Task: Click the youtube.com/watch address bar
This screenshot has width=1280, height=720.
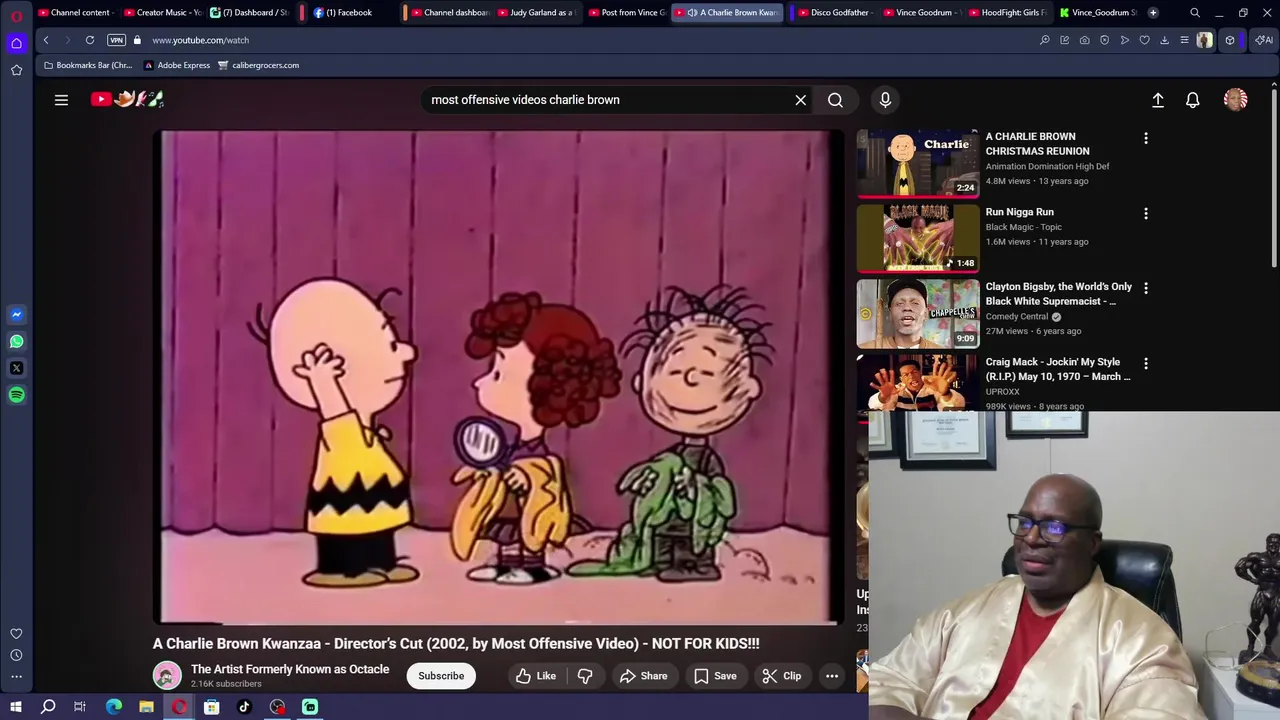Action: (590, 40)
